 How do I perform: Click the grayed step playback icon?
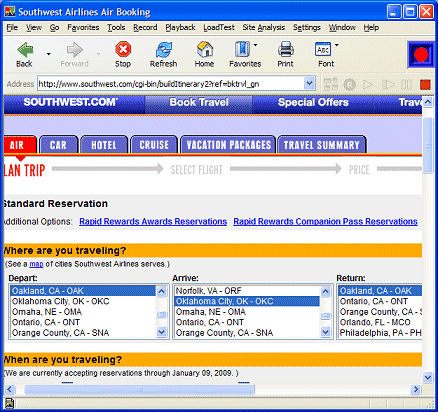pyautogui.click(x=388, y=85)
